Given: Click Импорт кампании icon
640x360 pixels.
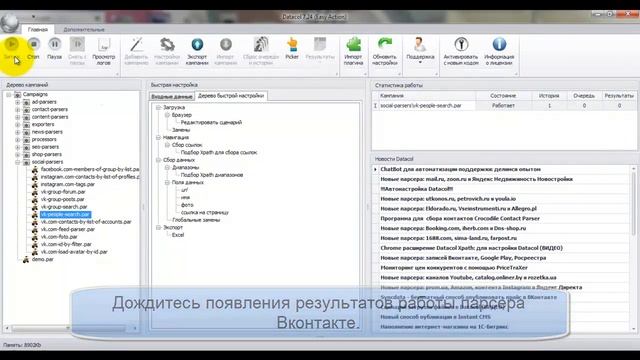Looking at the screenshot, I should click(x=226, y=44).
